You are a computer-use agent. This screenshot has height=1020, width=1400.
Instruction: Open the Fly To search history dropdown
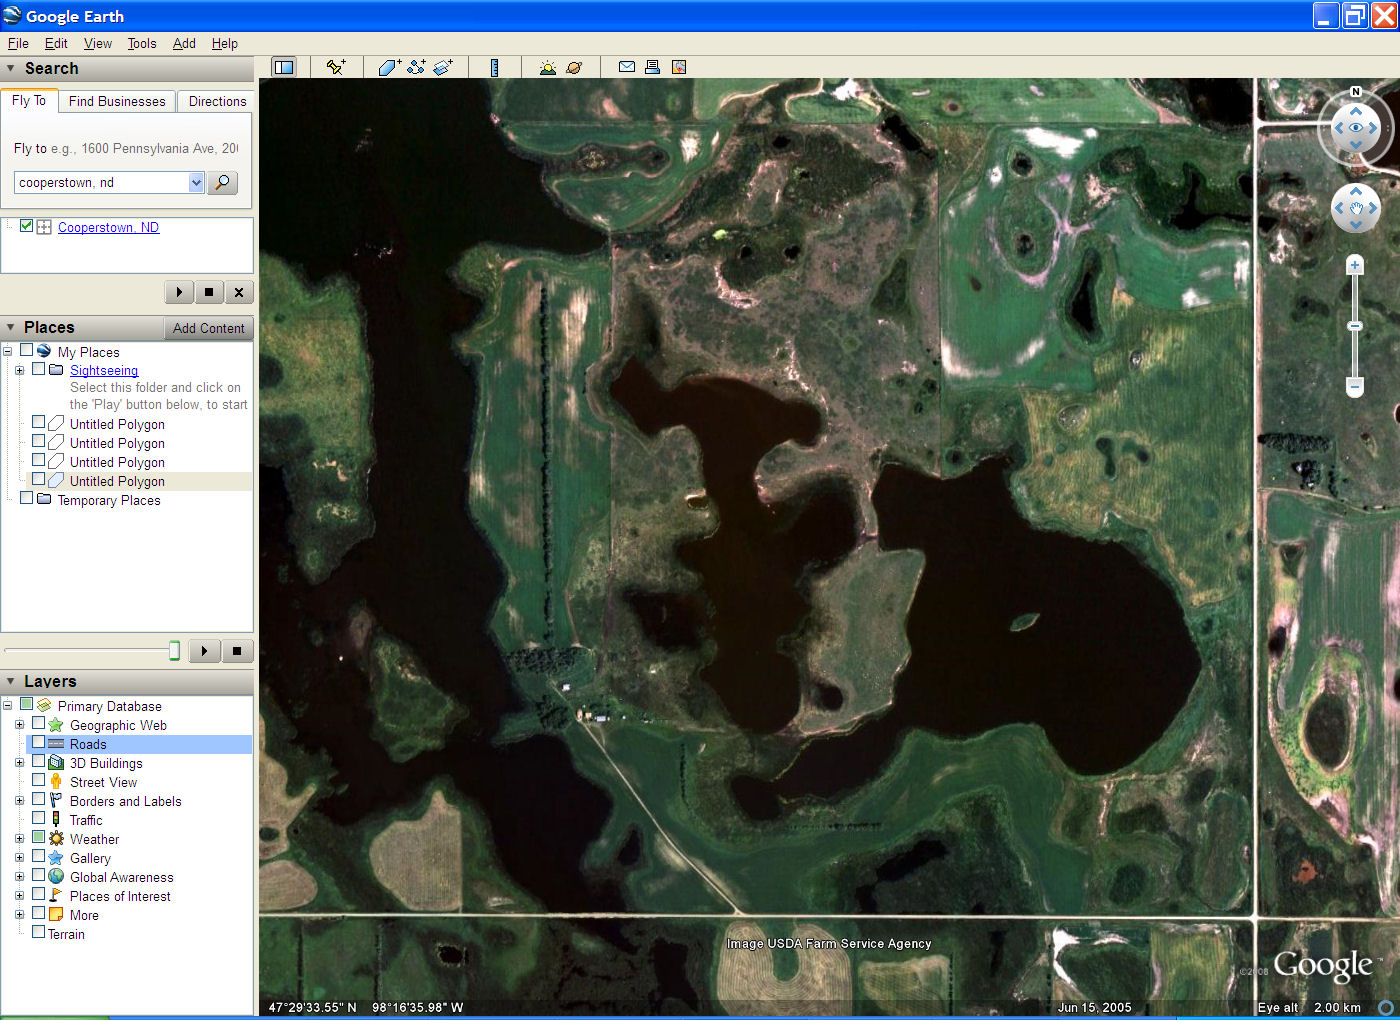196,182
